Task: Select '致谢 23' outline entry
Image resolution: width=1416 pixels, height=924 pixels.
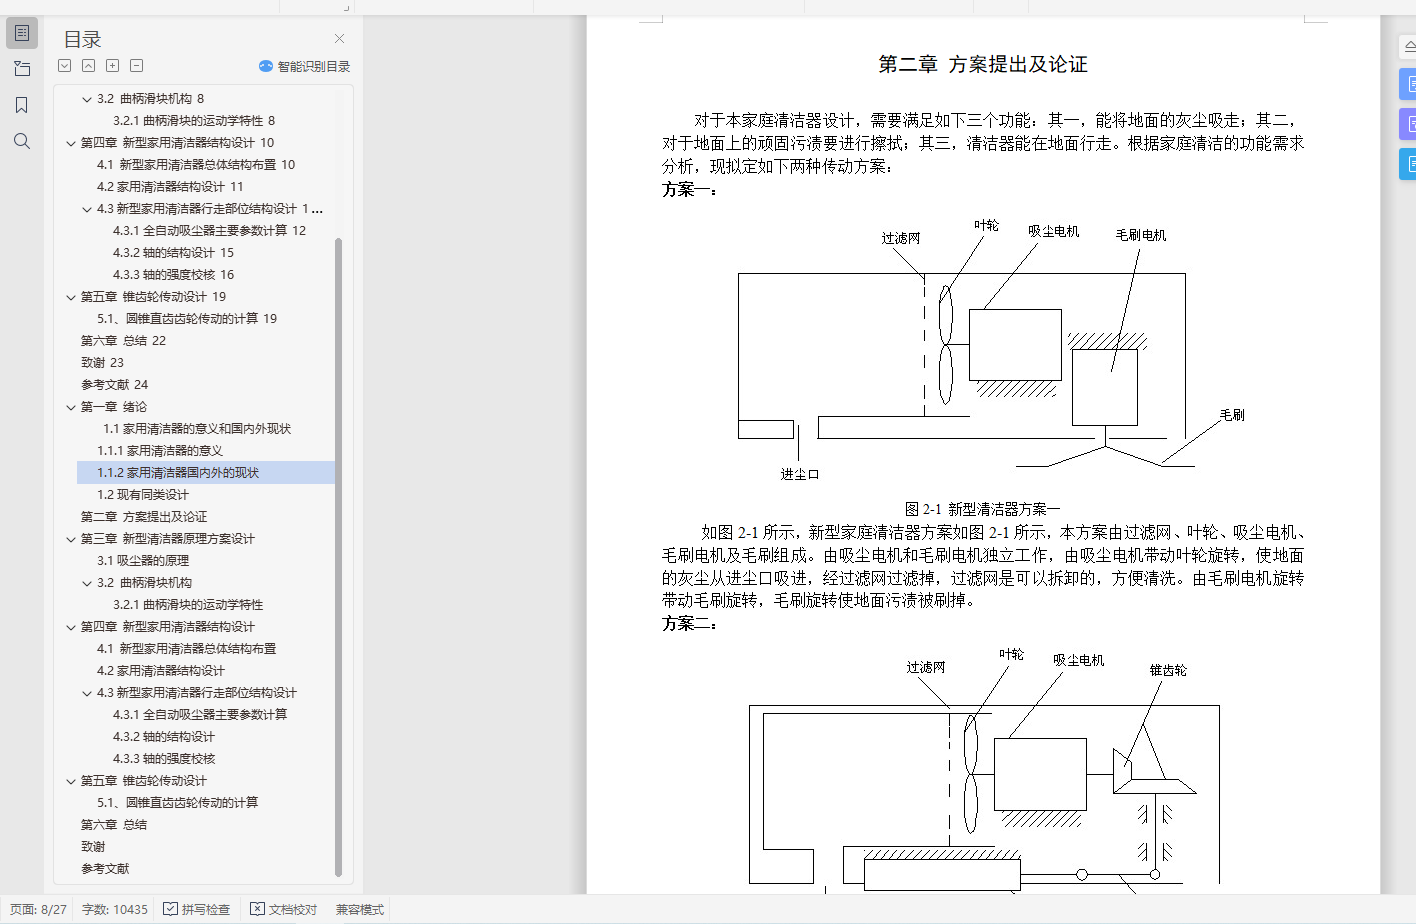Action: pyautogui.click(x=102, y=363)
